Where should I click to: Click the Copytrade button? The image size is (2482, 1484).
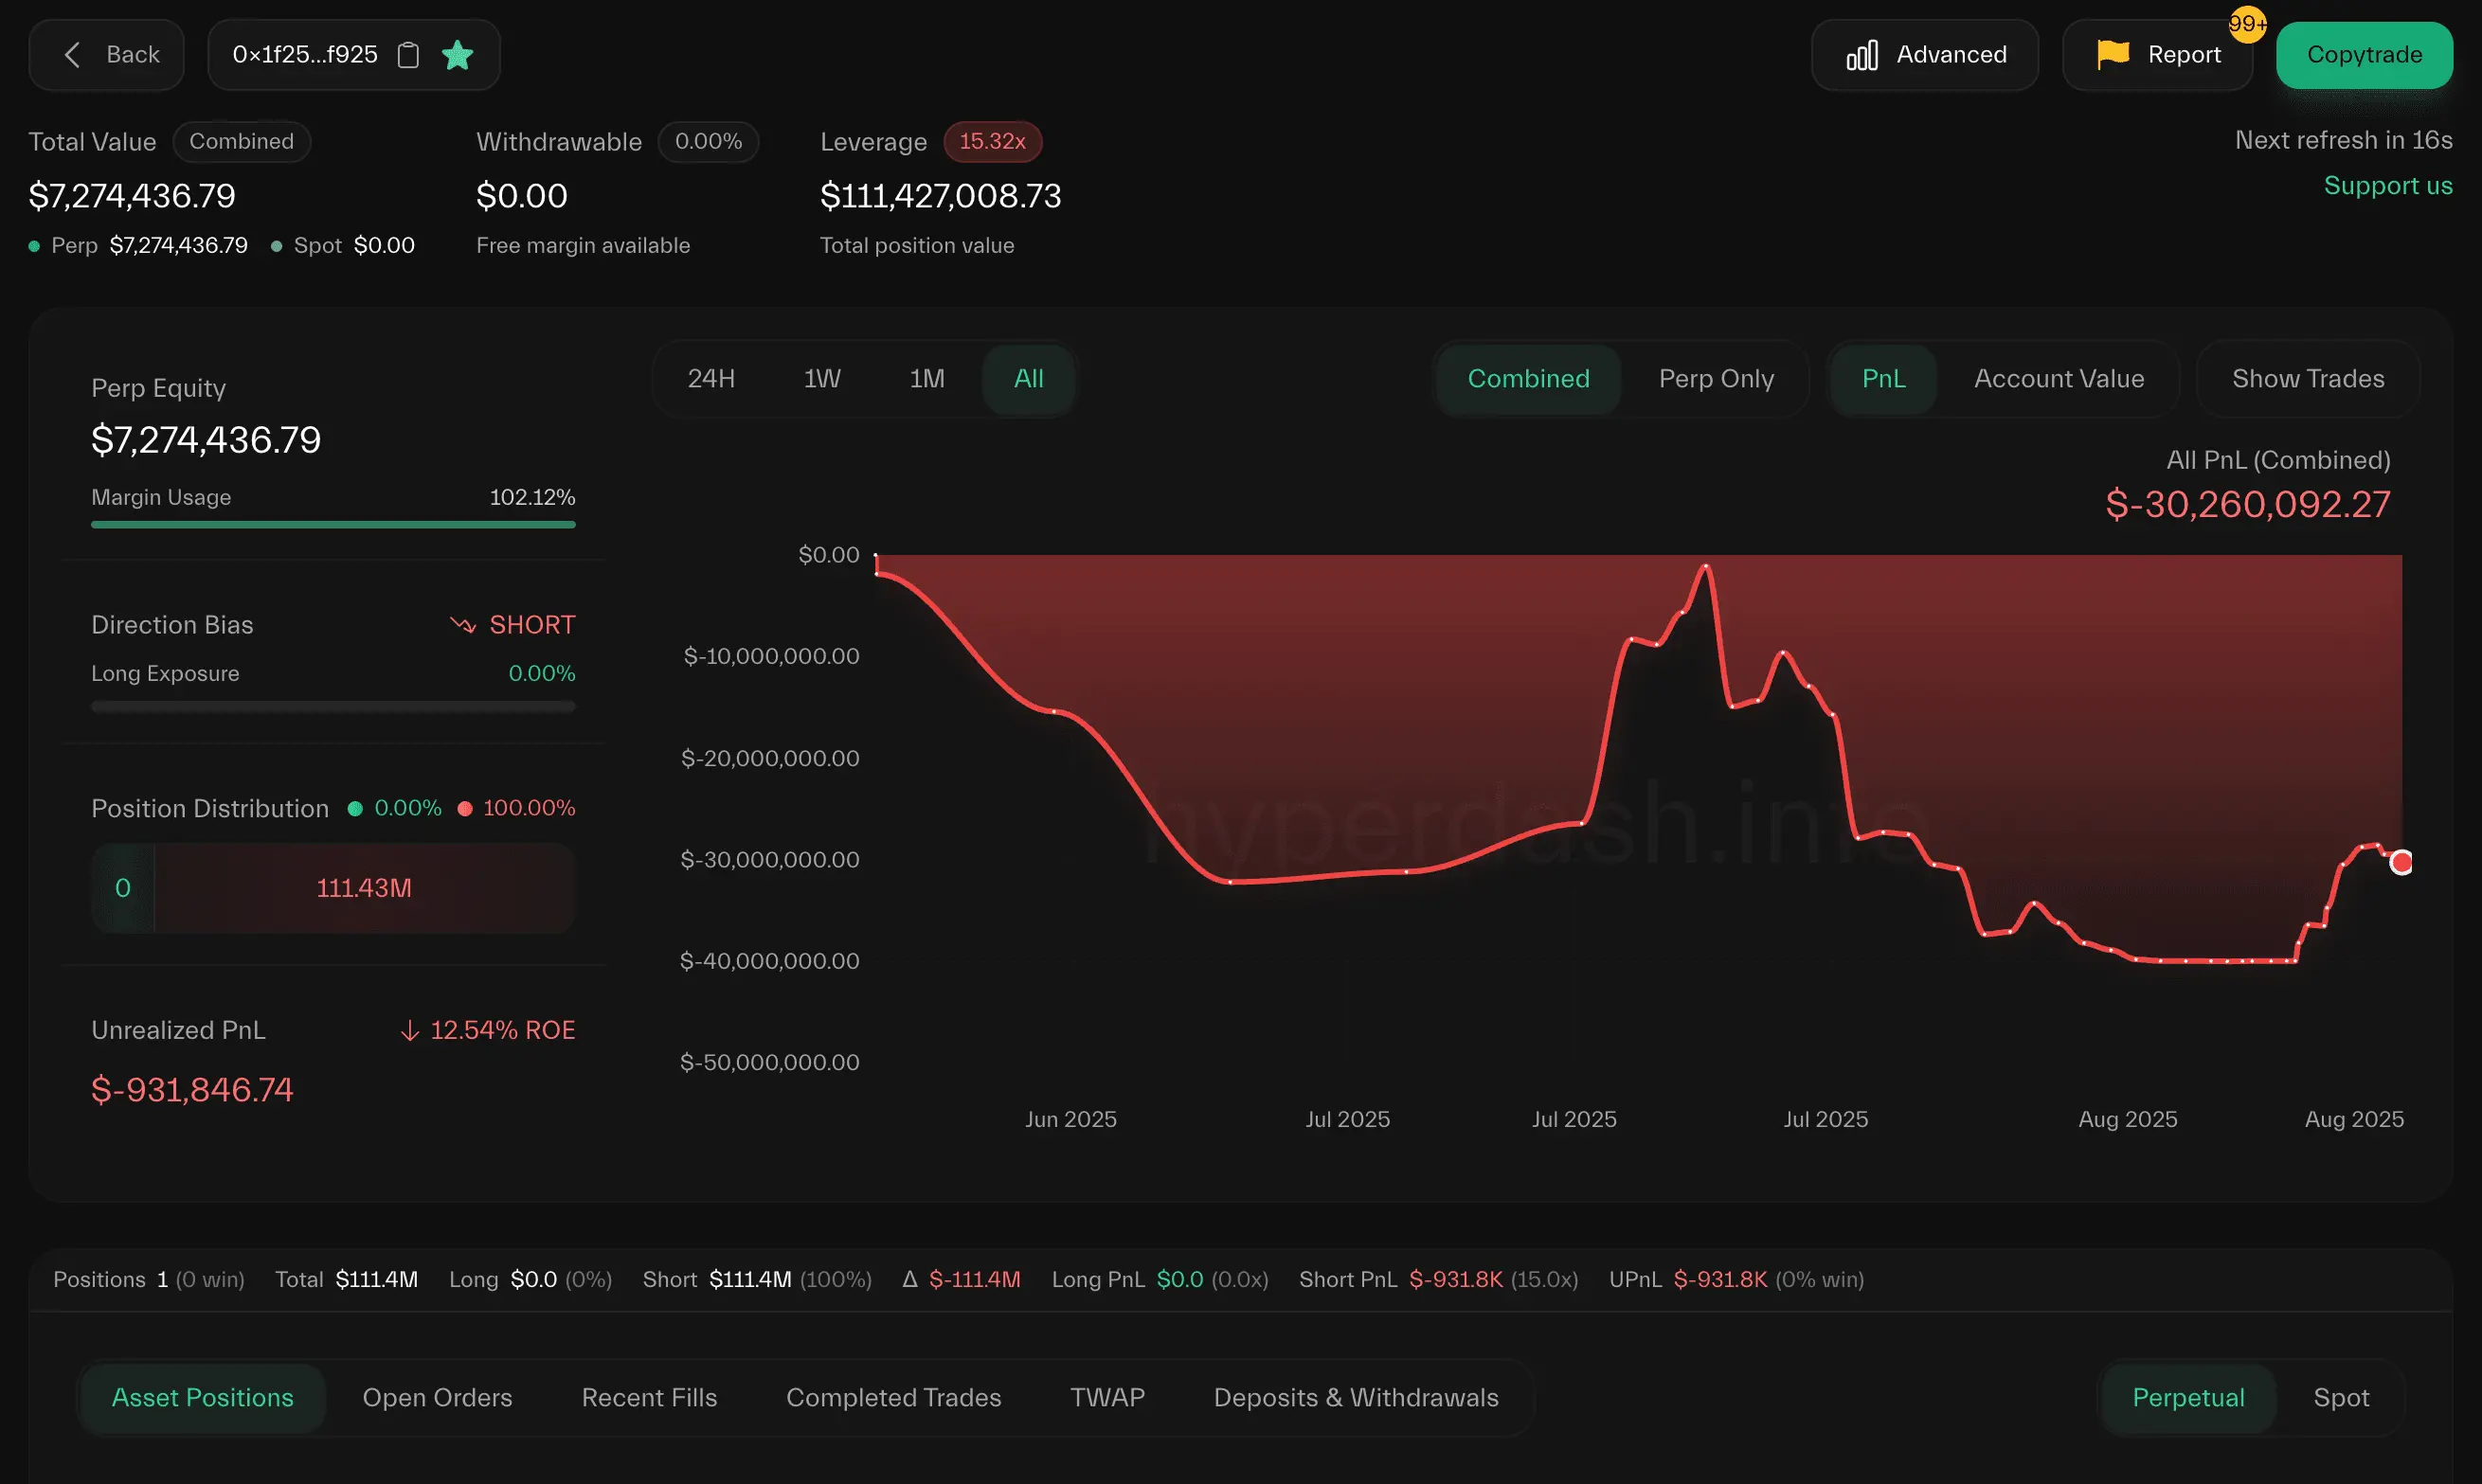coord(2364,55)
